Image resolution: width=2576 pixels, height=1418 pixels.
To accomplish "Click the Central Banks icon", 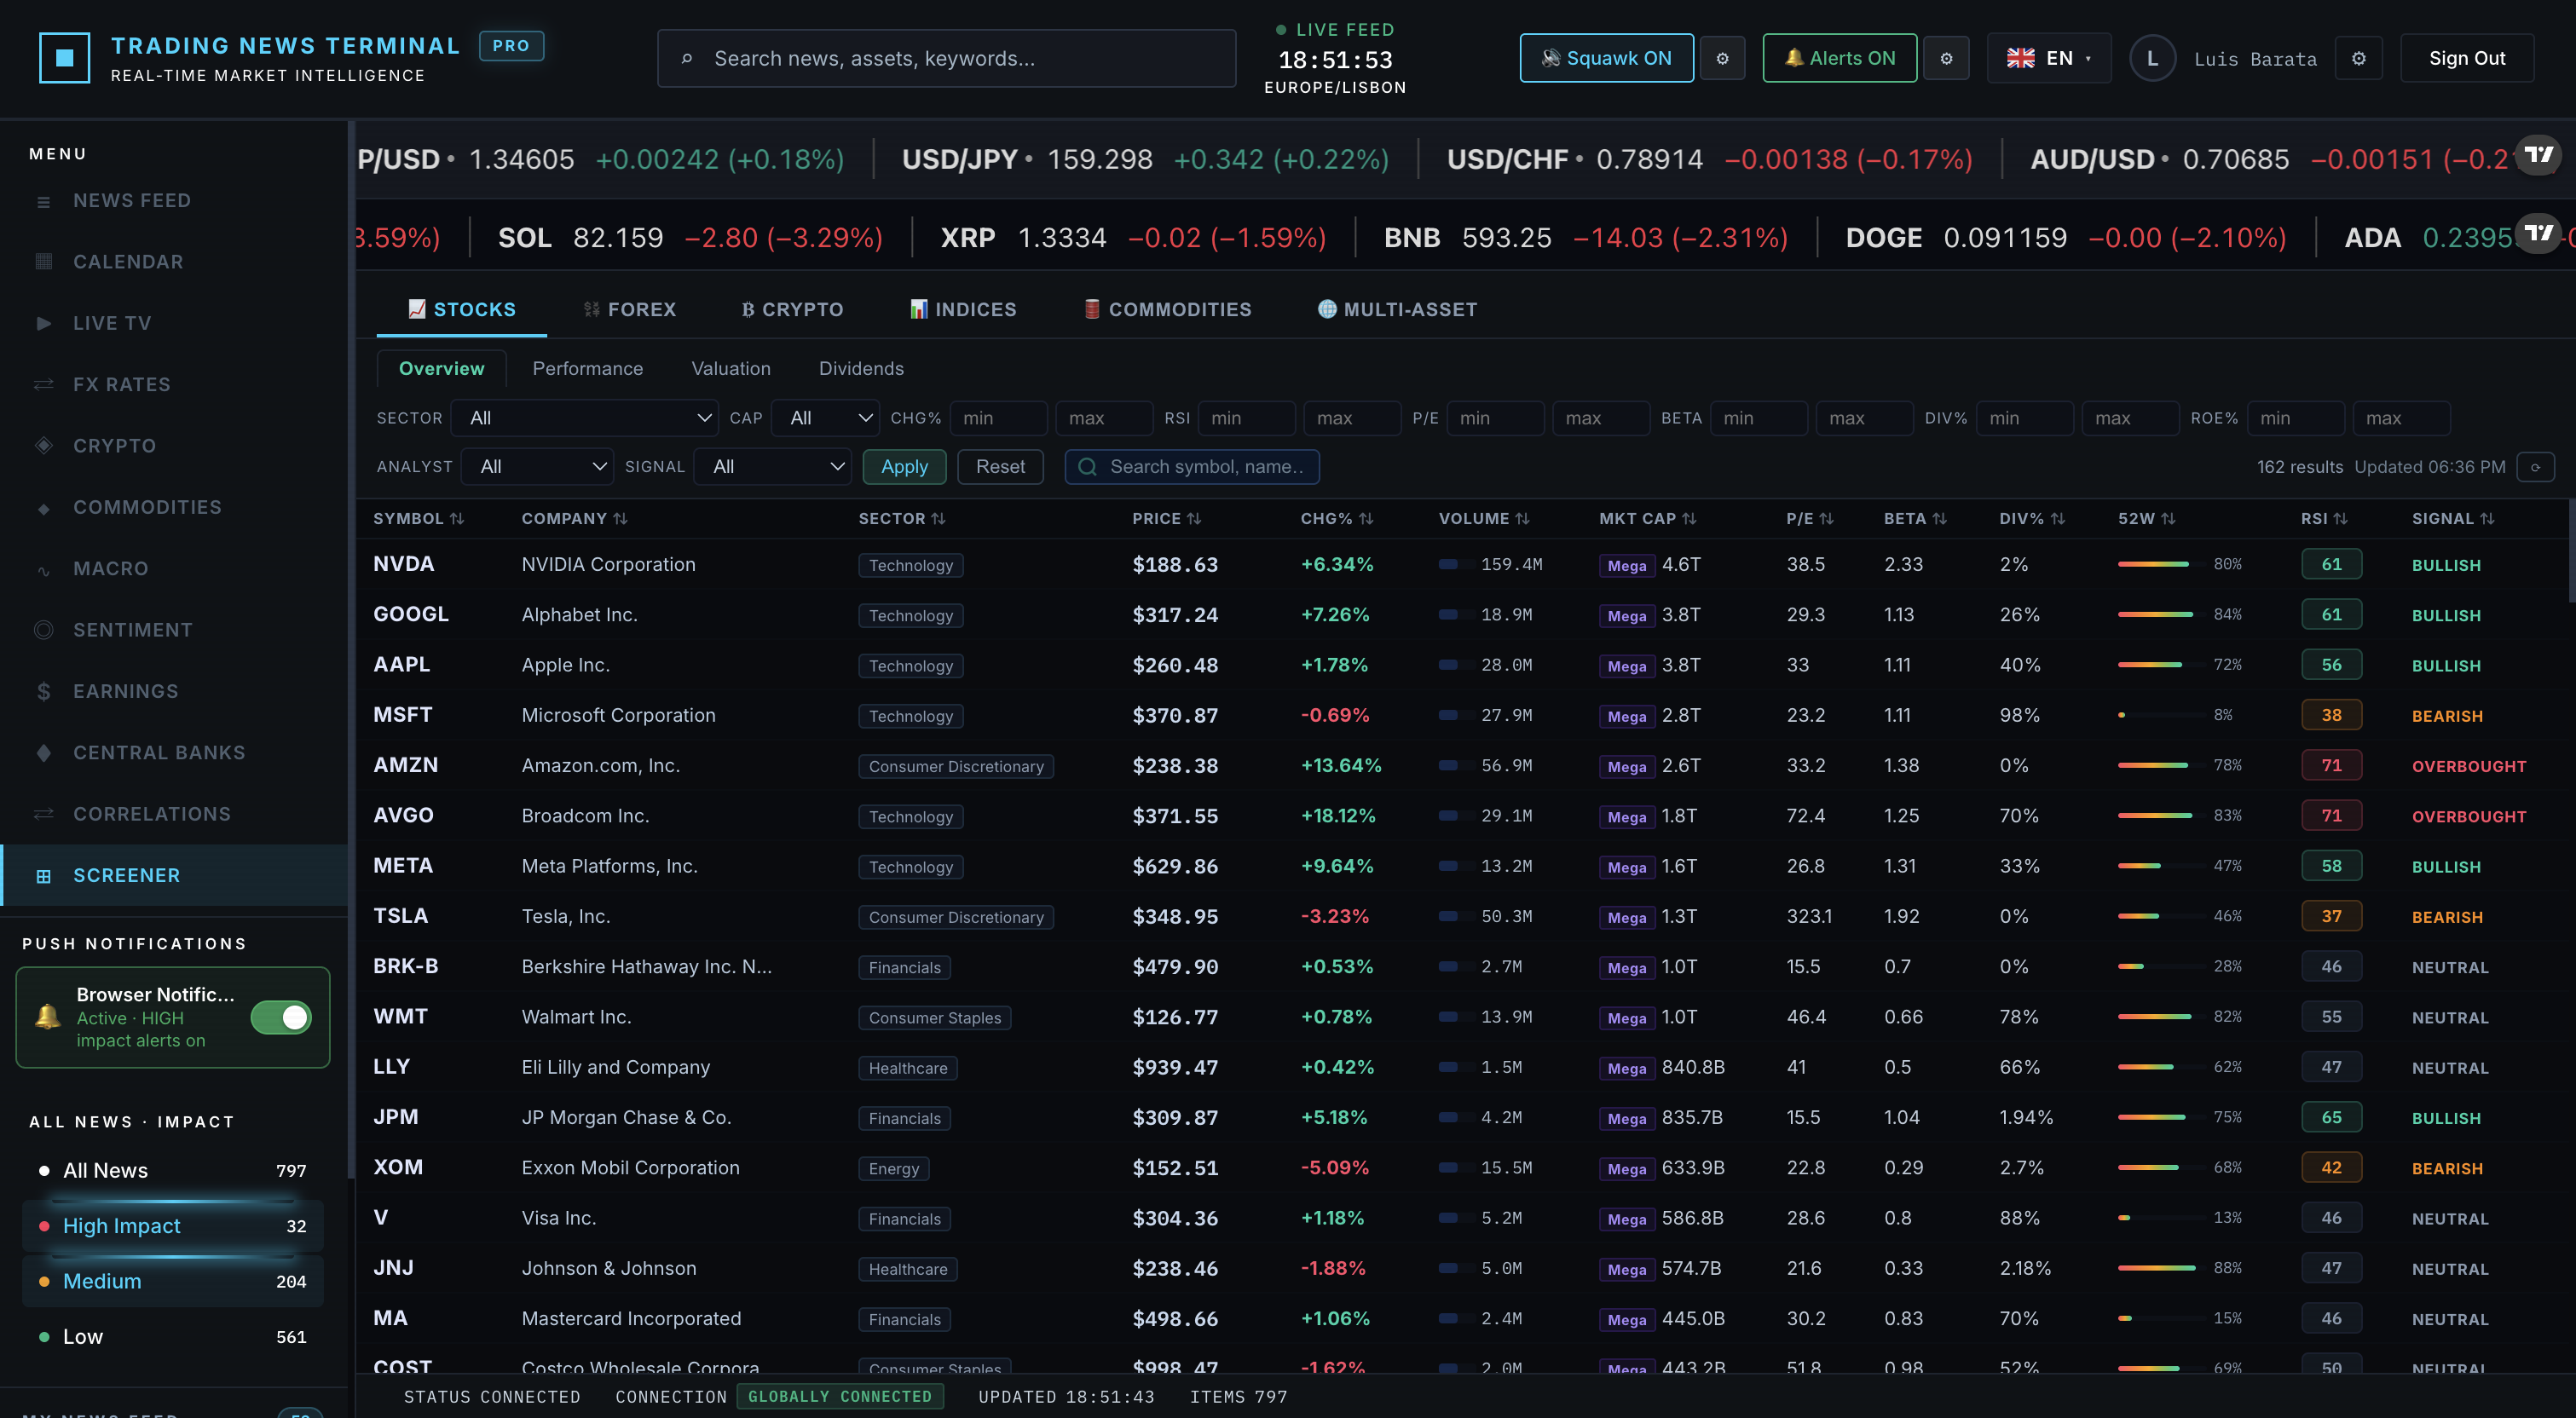I will click(x=43, y=753).
